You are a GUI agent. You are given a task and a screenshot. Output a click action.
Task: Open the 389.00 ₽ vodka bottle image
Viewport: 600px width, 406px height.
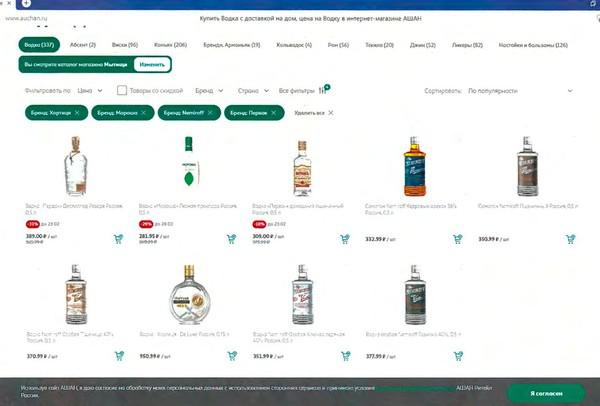(x=75, y=166)
